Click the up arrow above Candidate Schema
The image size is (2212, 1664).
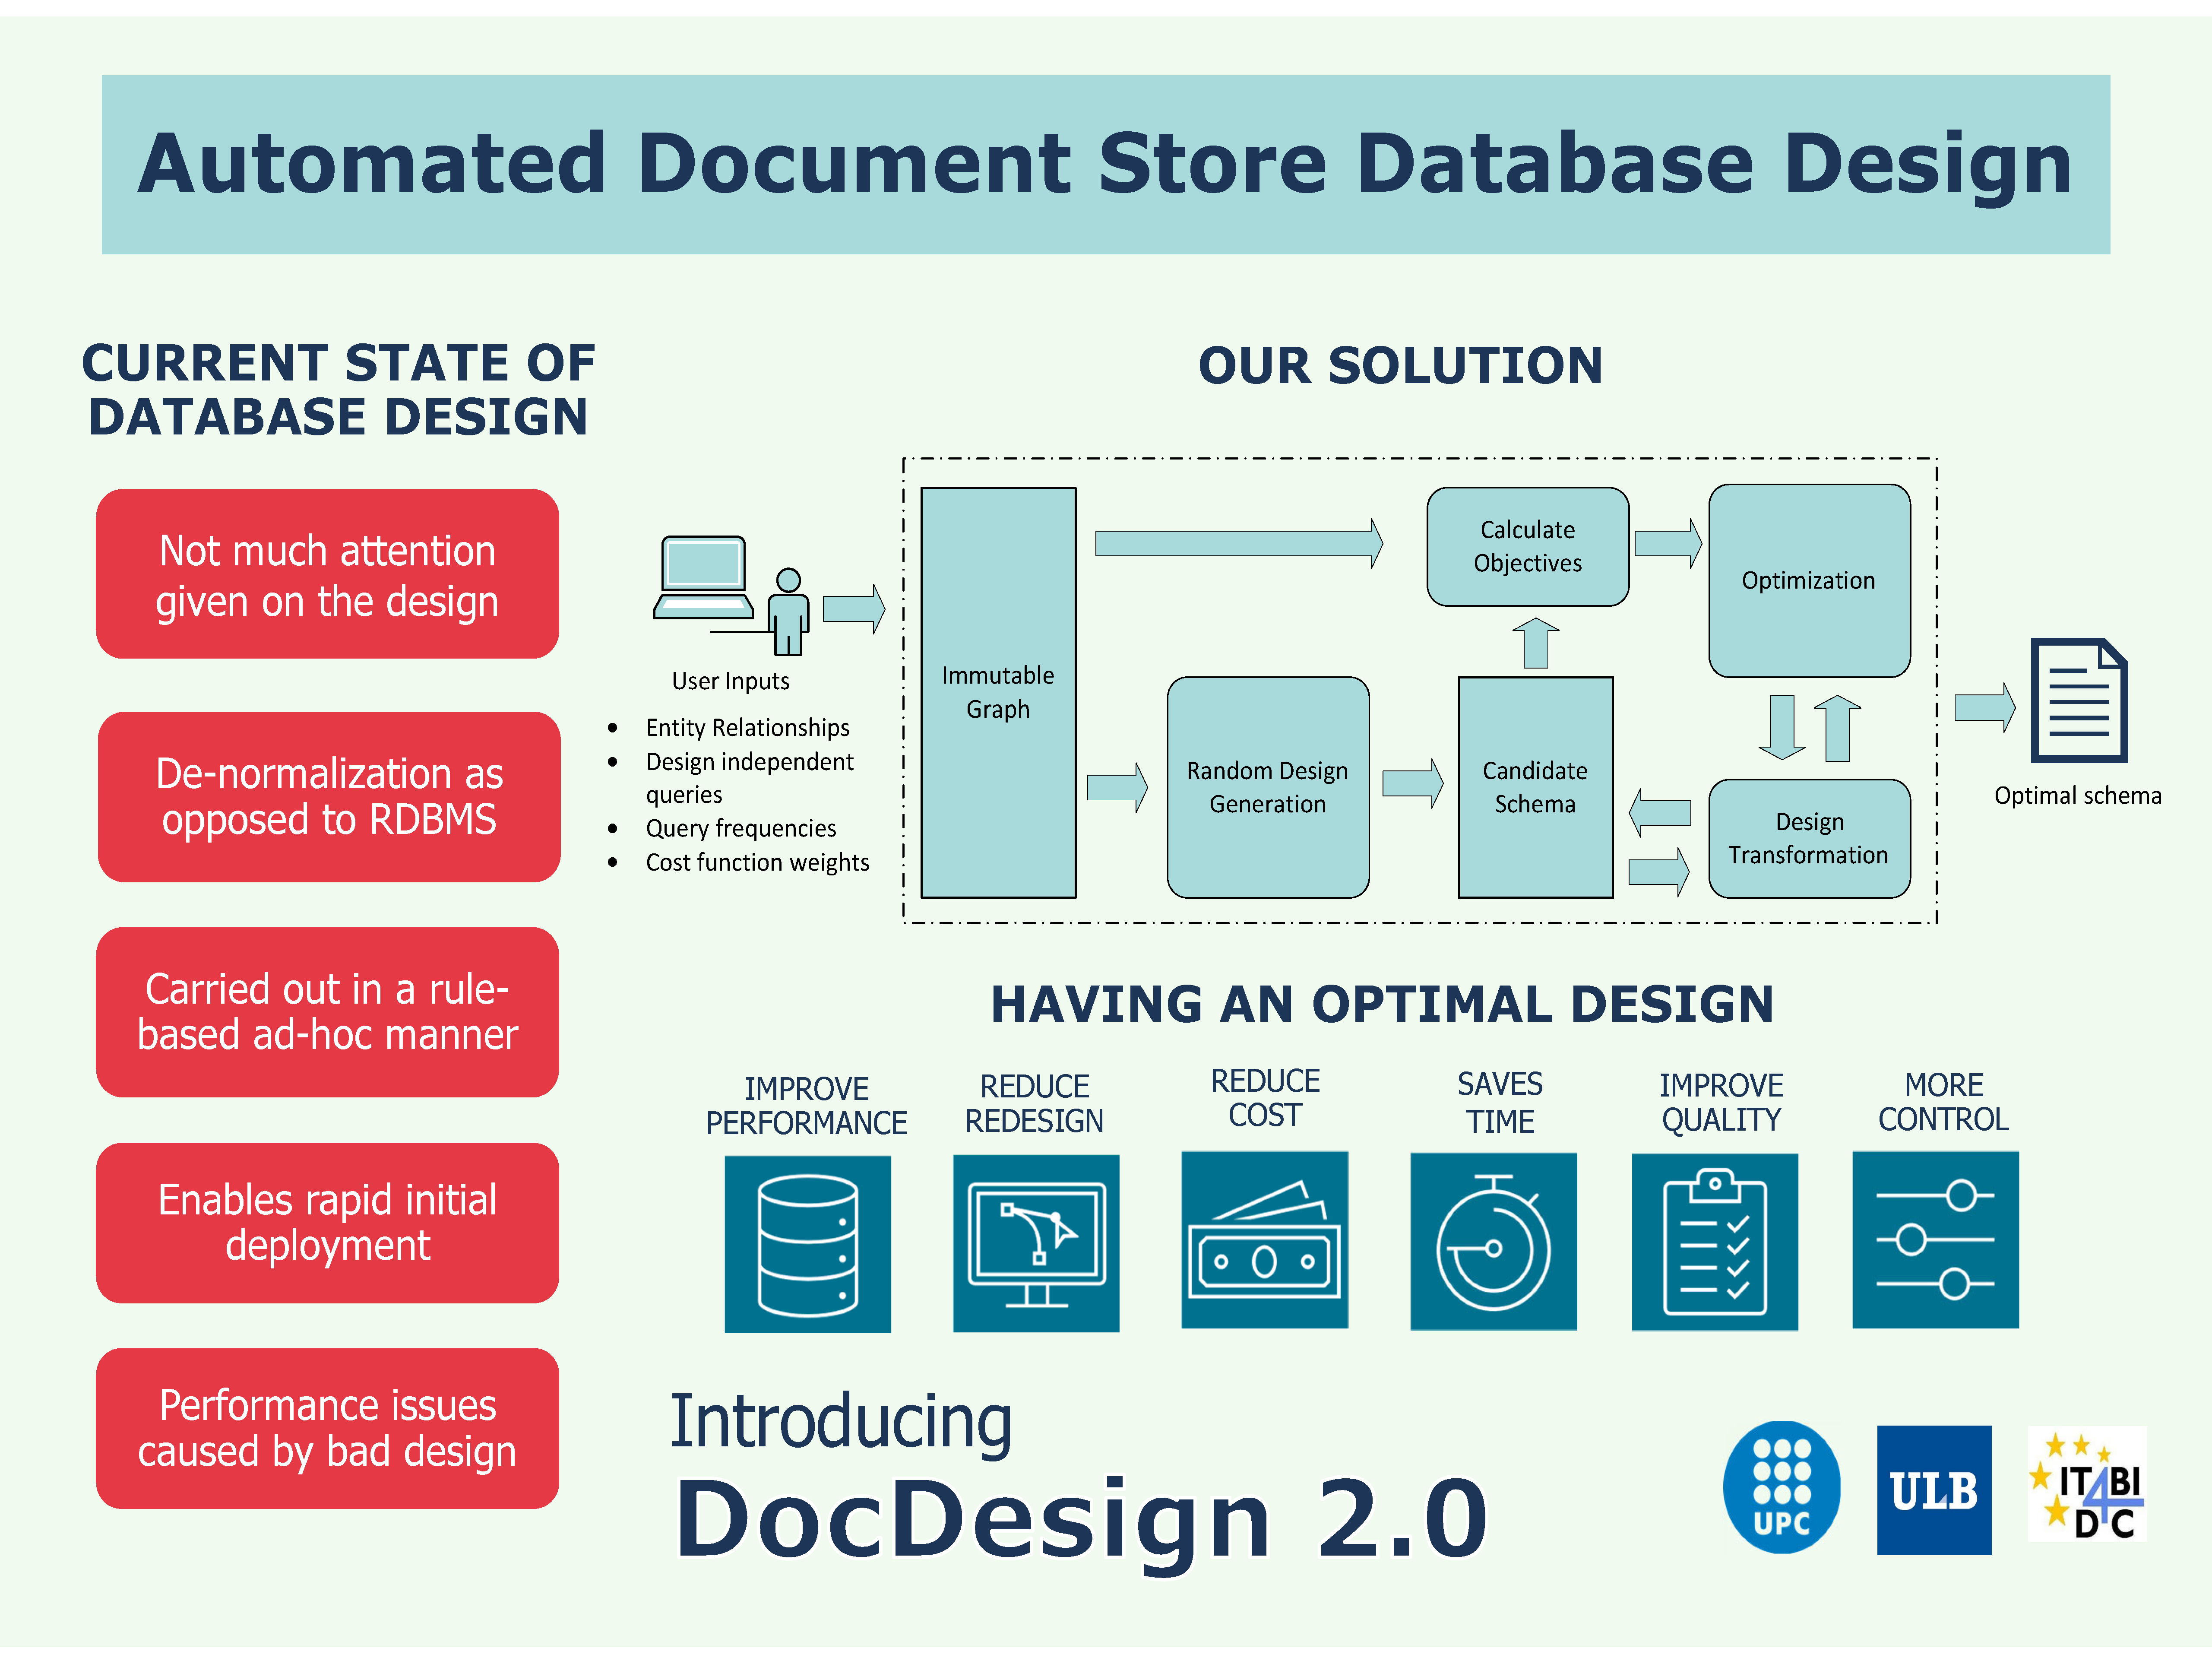coord(1536,643)
